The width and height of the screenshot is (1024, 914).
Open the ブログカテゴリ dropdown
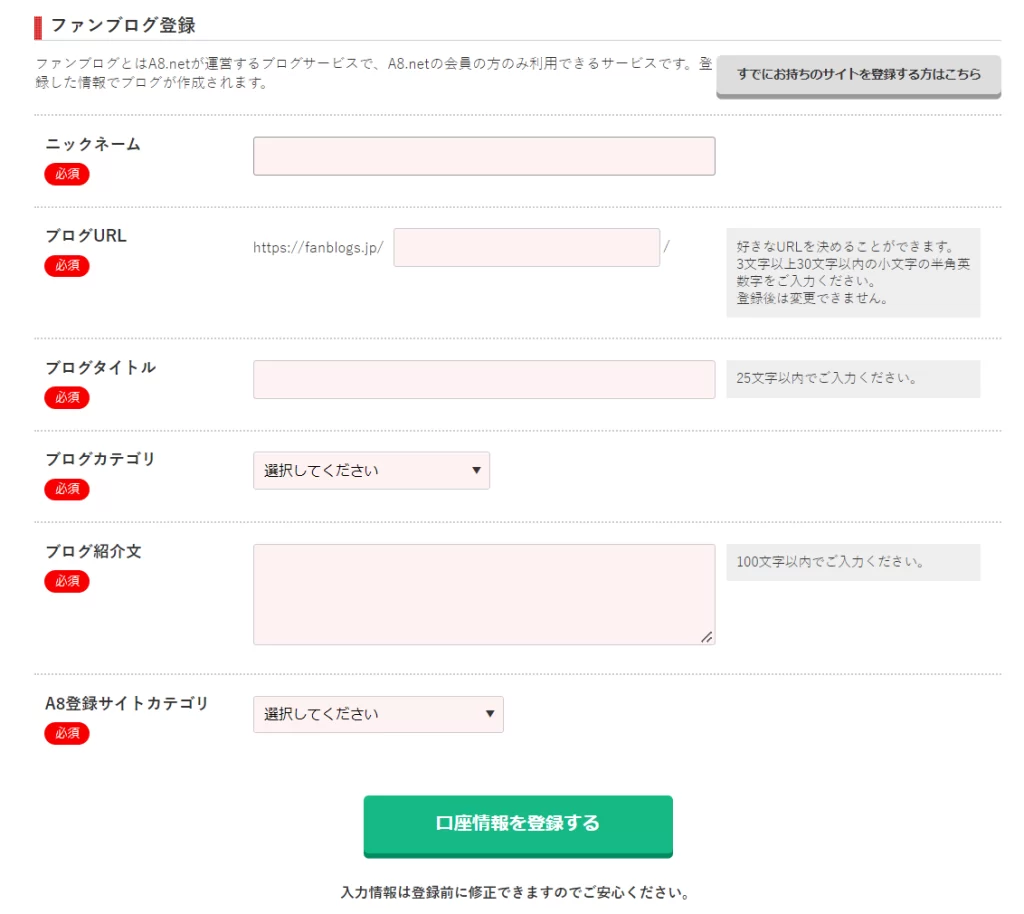[x=371, y=471]
